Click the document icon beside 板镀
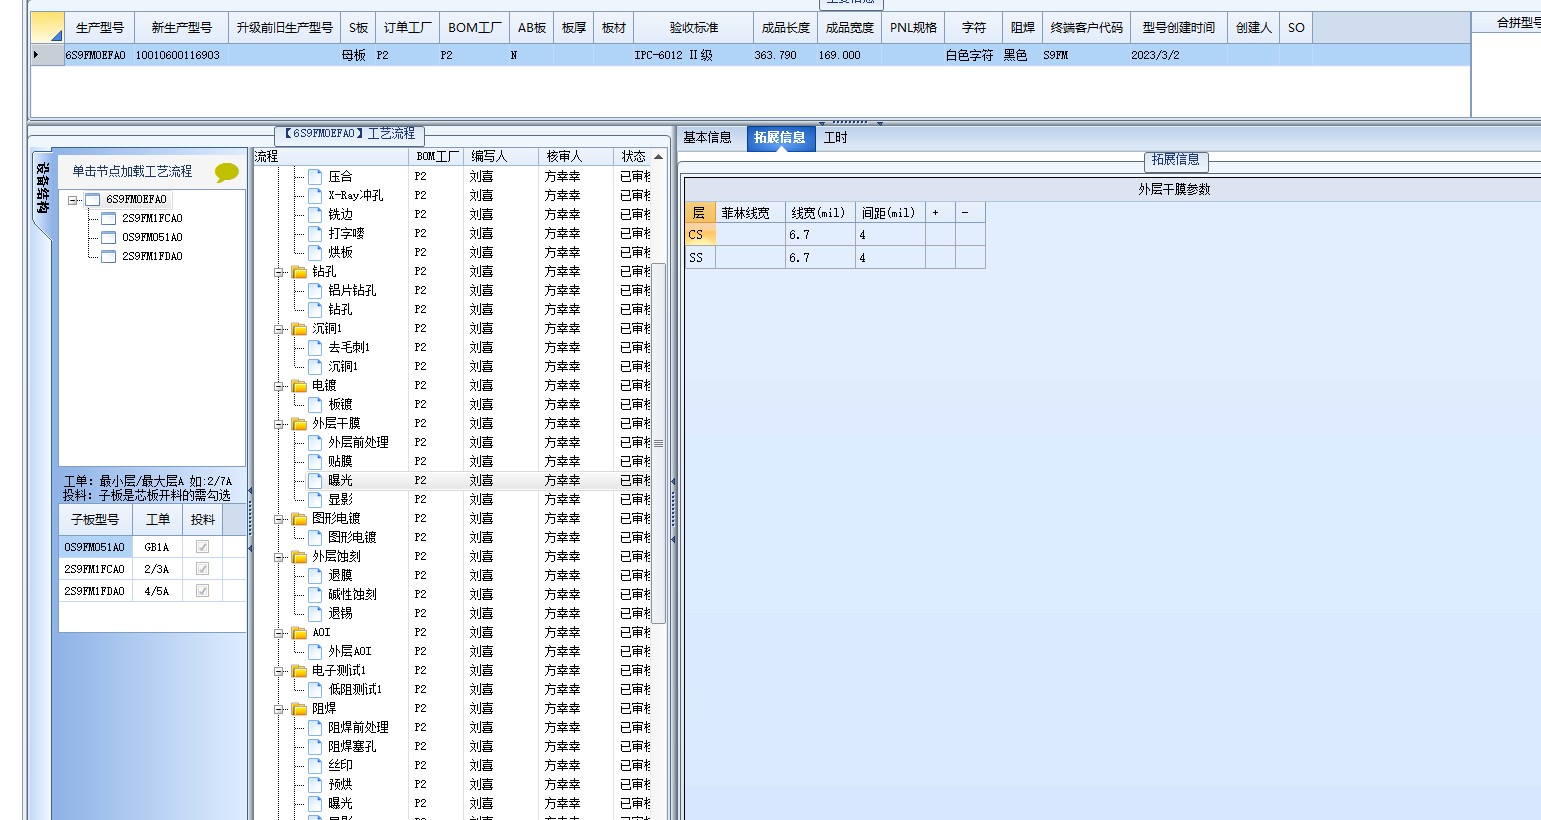 [315, 404]
